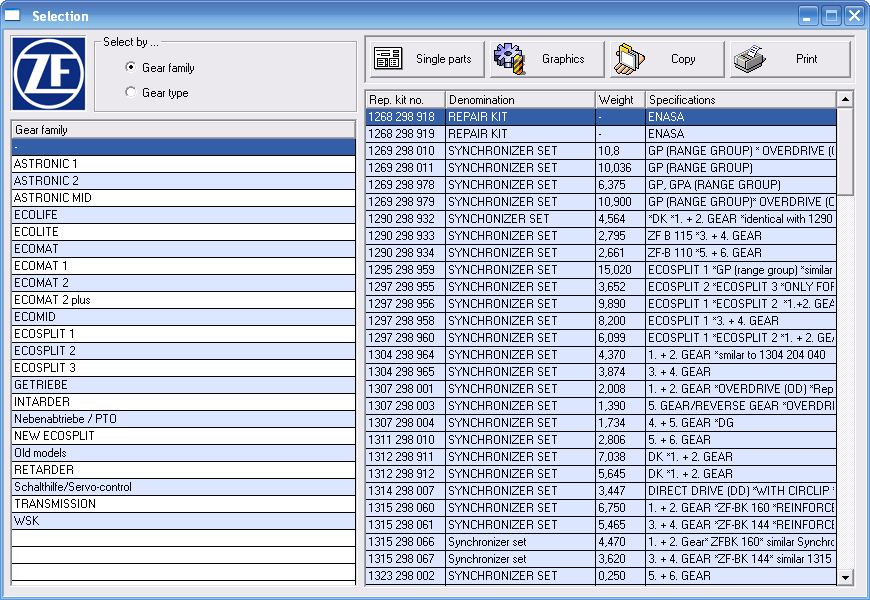Image resolution: width=870 pixels, height=600 pixels.
Task: Open the Single parts view
Action: click(x=427, y=59)
